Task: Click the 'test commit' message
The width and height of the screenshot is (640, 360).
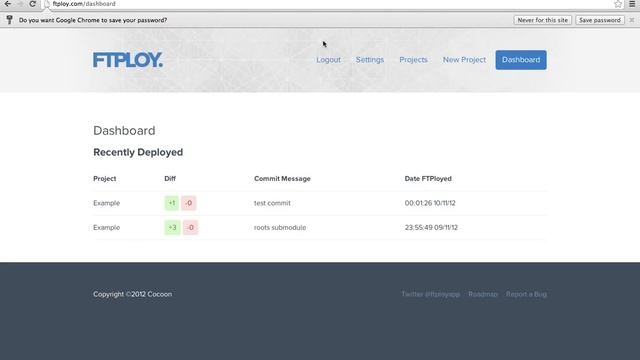Action: (x=272, y=203)
